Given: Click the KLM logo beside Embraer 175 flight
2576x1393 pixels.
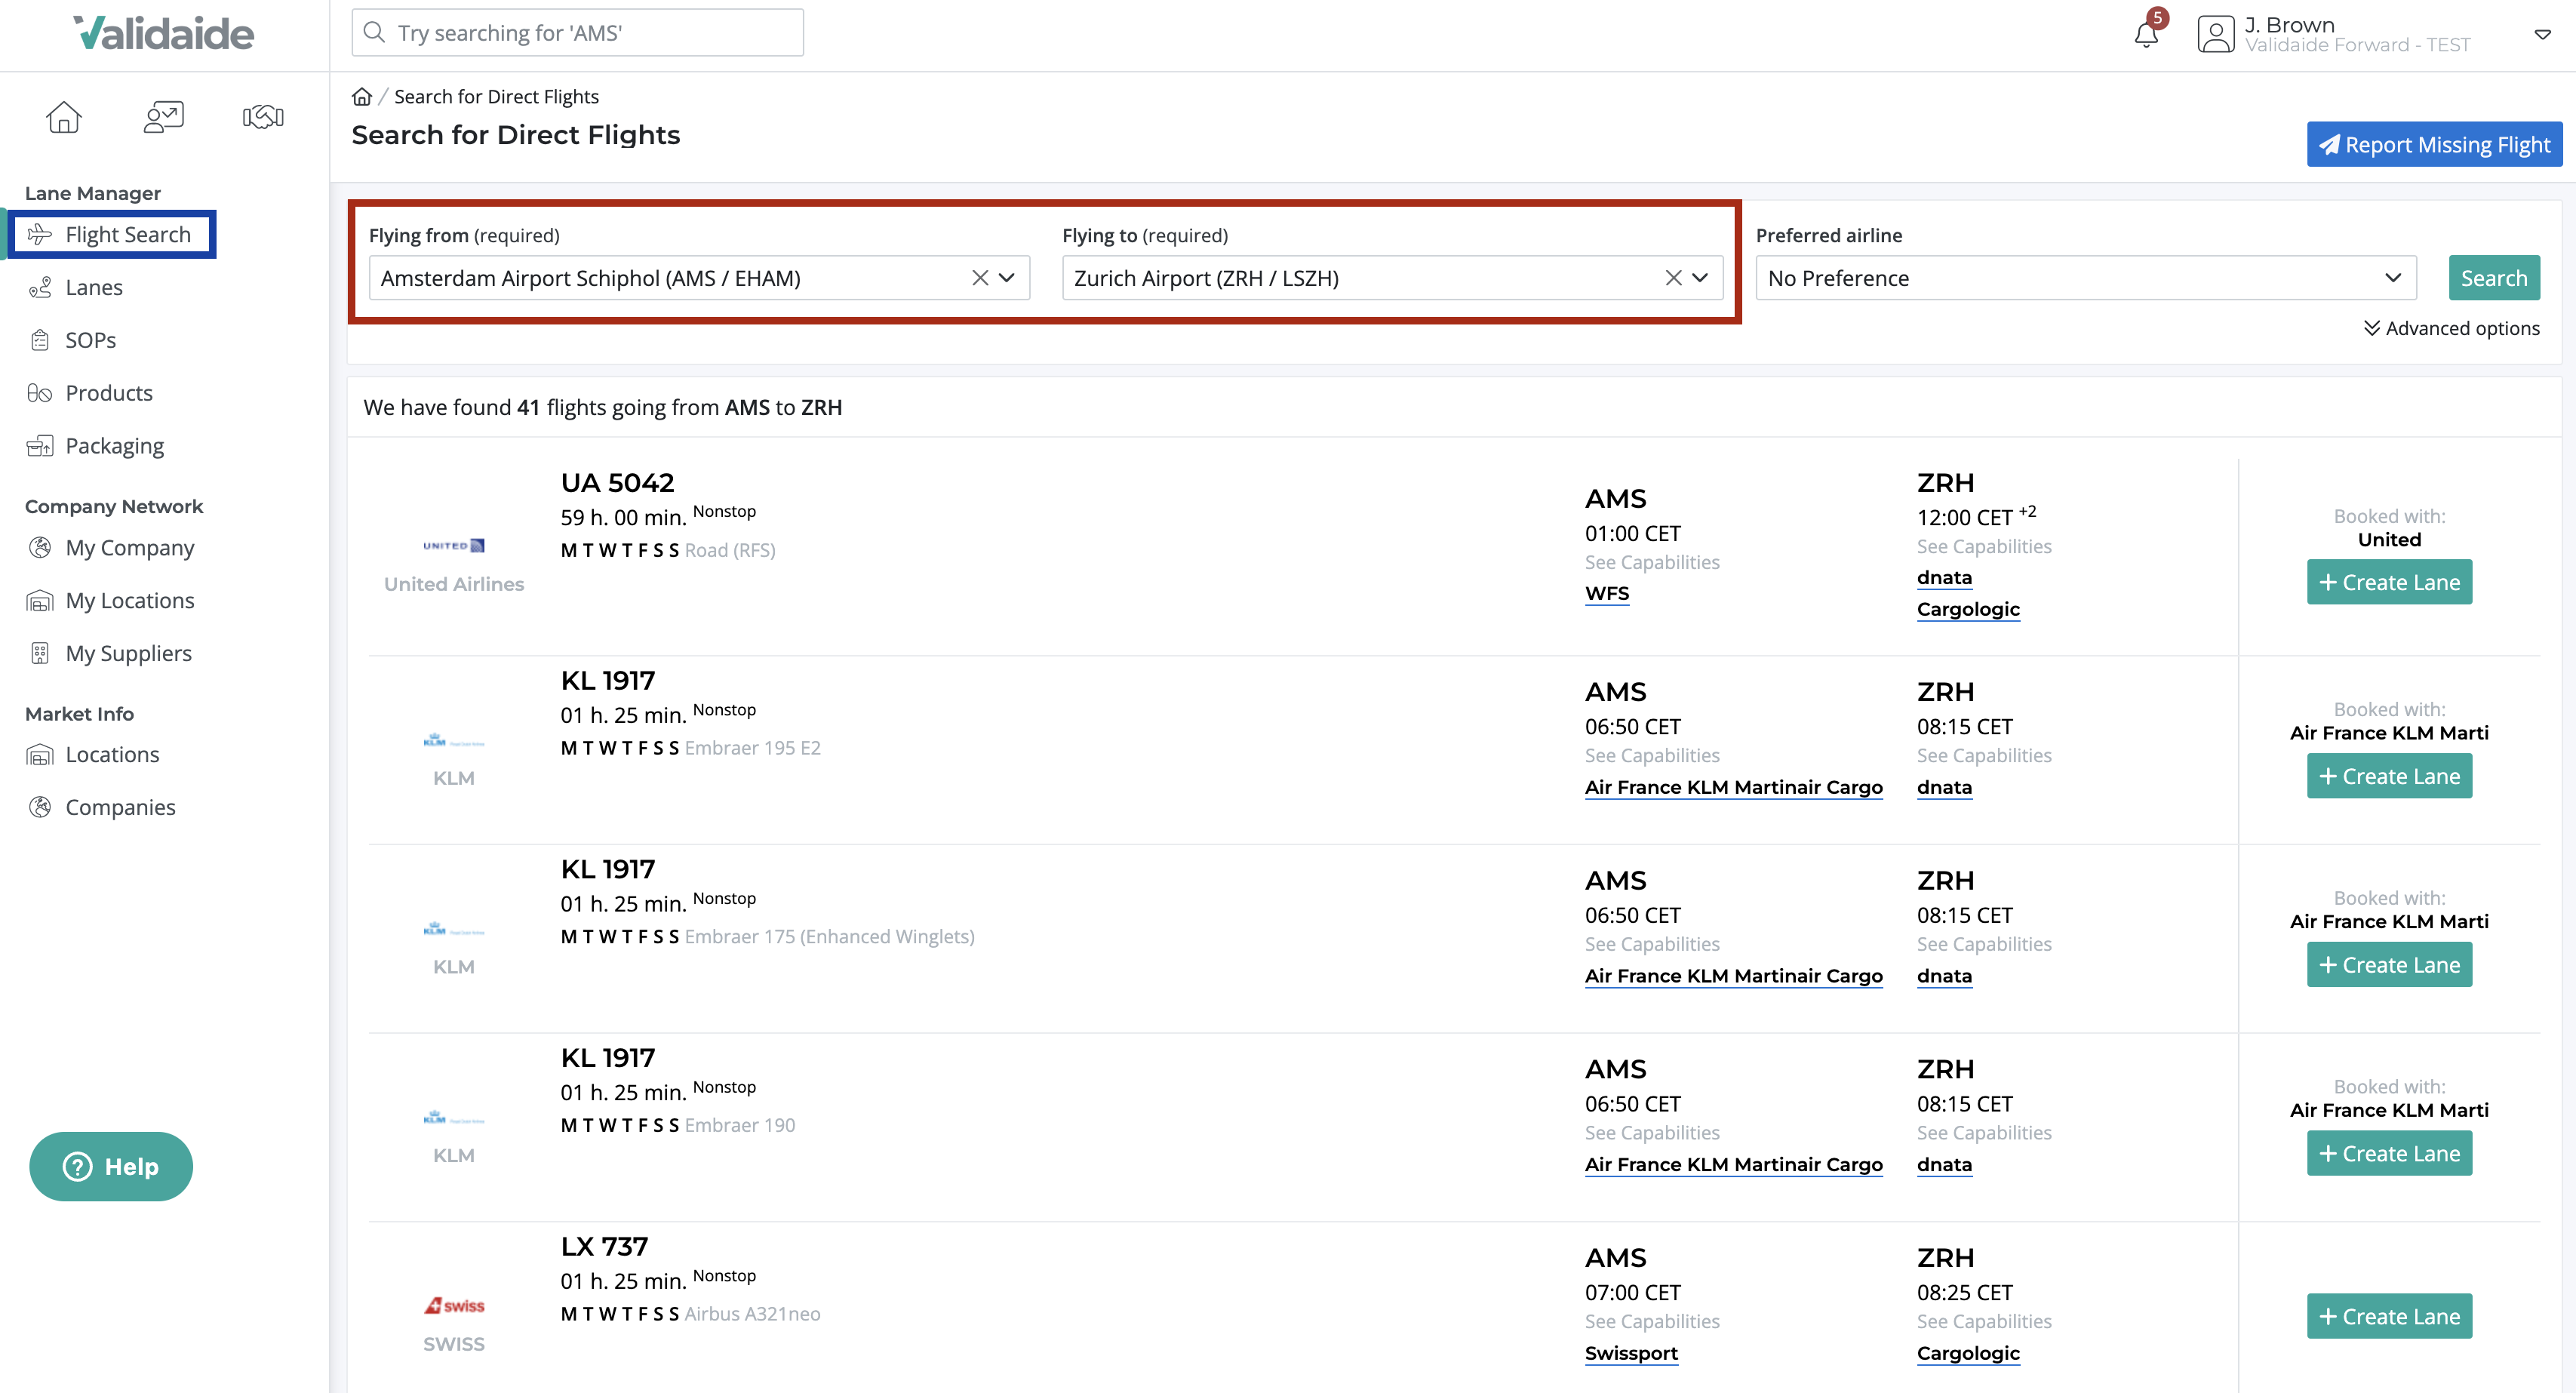Looking at the screenshot, I should pos(454,929).
